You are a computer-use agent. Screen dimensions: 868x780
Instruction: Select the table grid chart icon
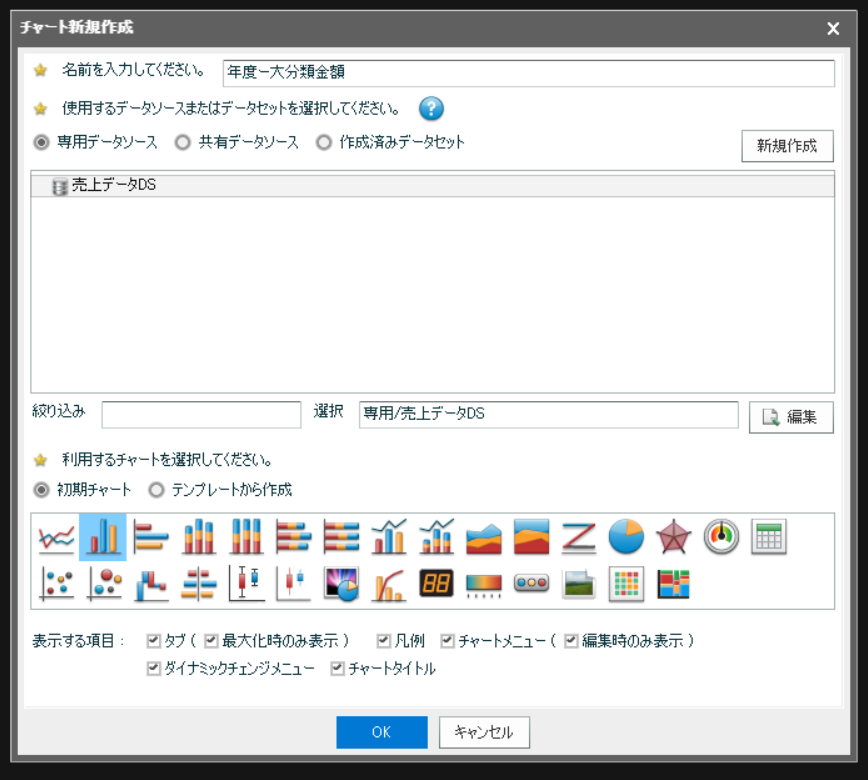(769, 536)
